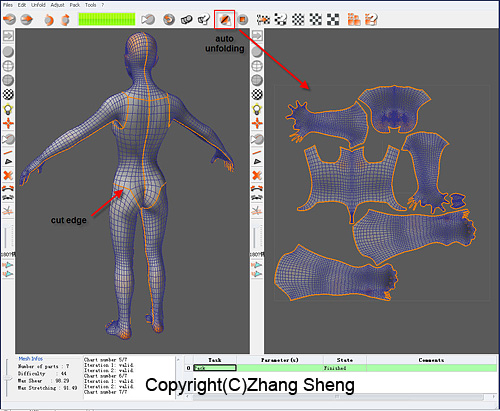The width and height of the screenshot is (500, 411).
Task: Click the task table horizontal scrollbar
Action: tap(338, 397)
